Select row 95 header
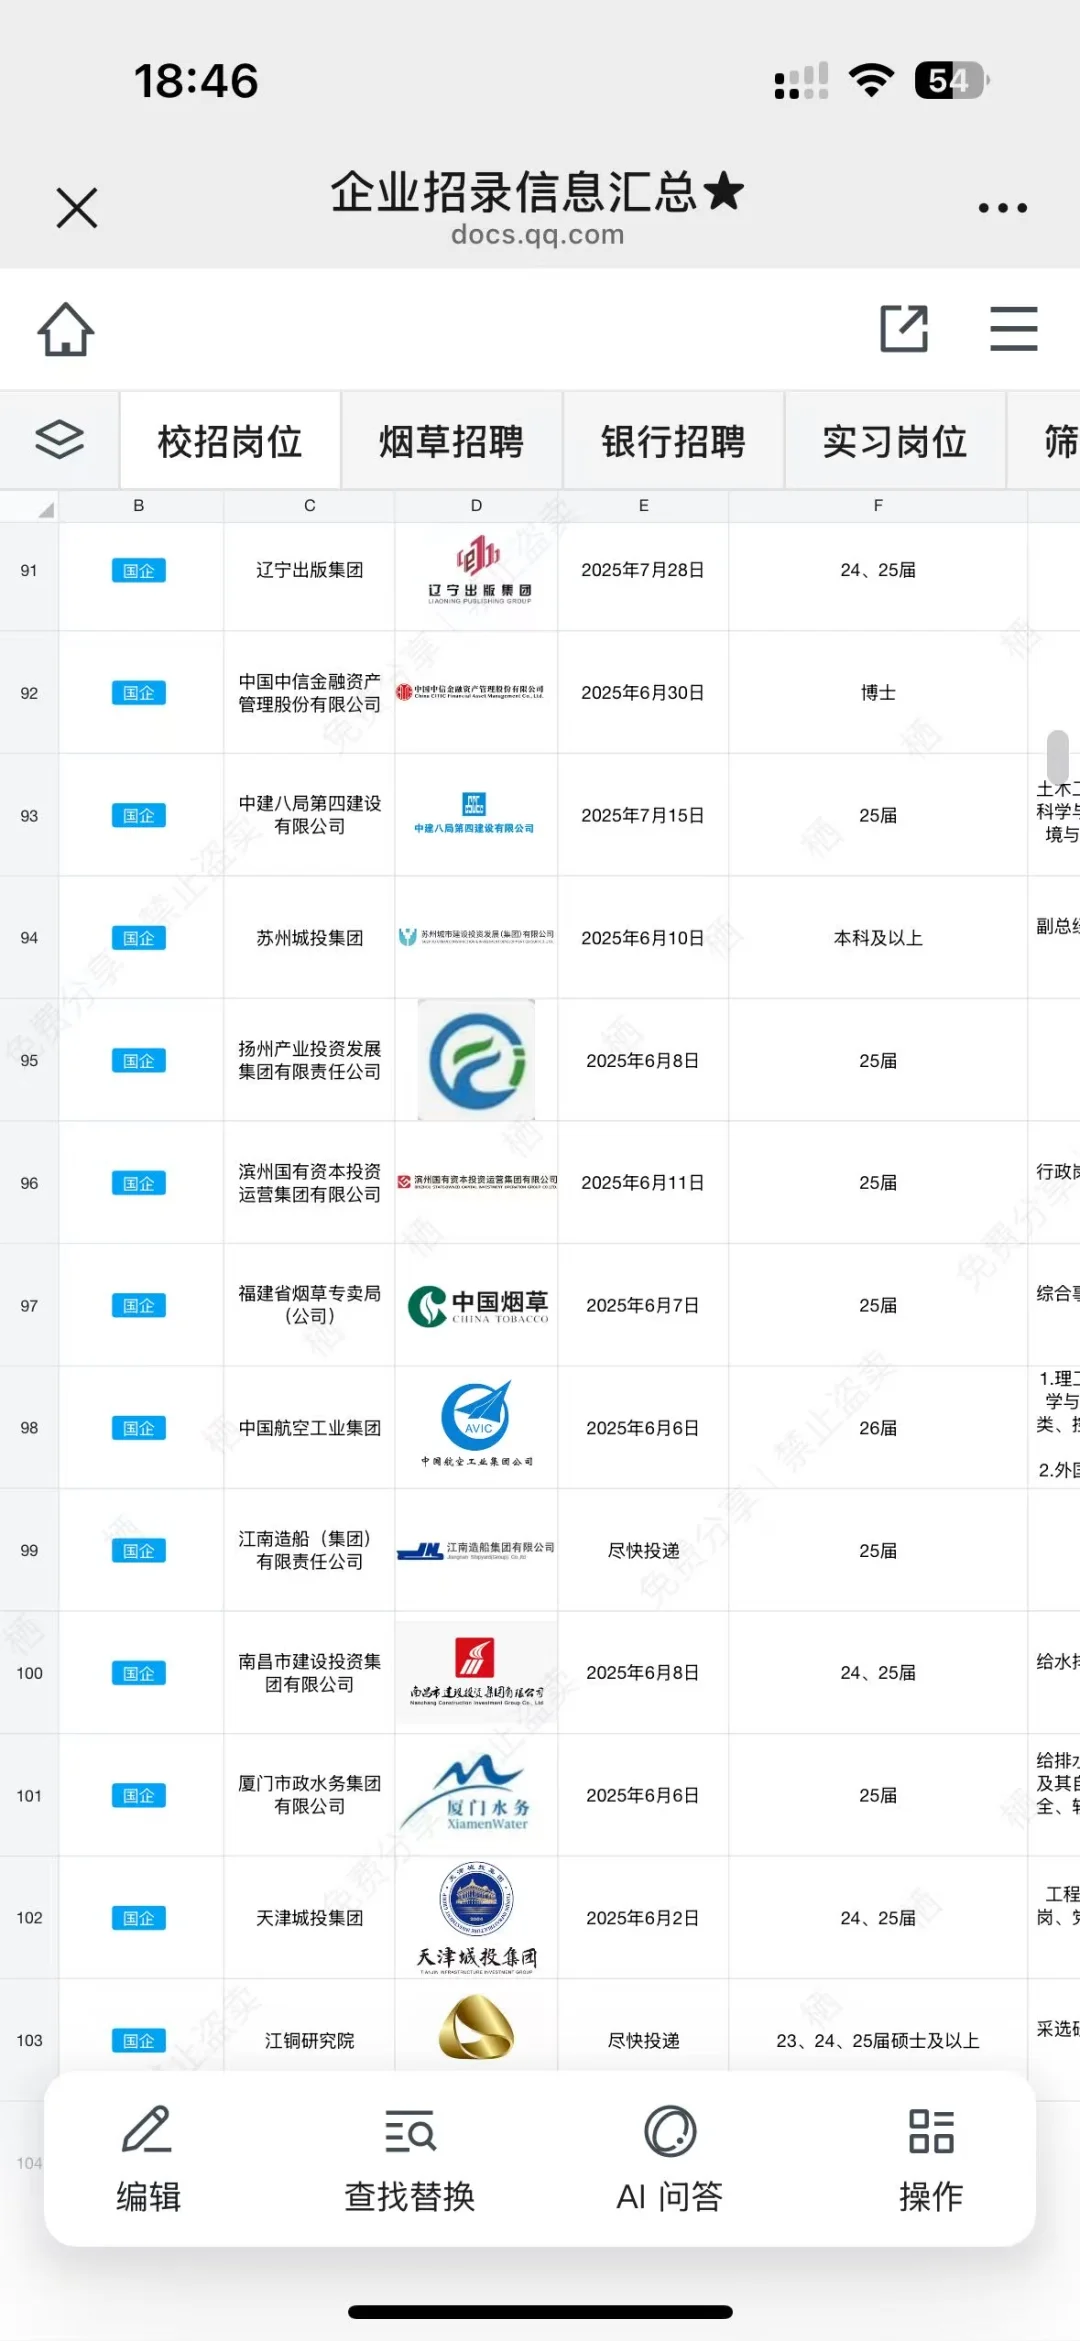The image size is (1080, 2341). coord(29,1061)
